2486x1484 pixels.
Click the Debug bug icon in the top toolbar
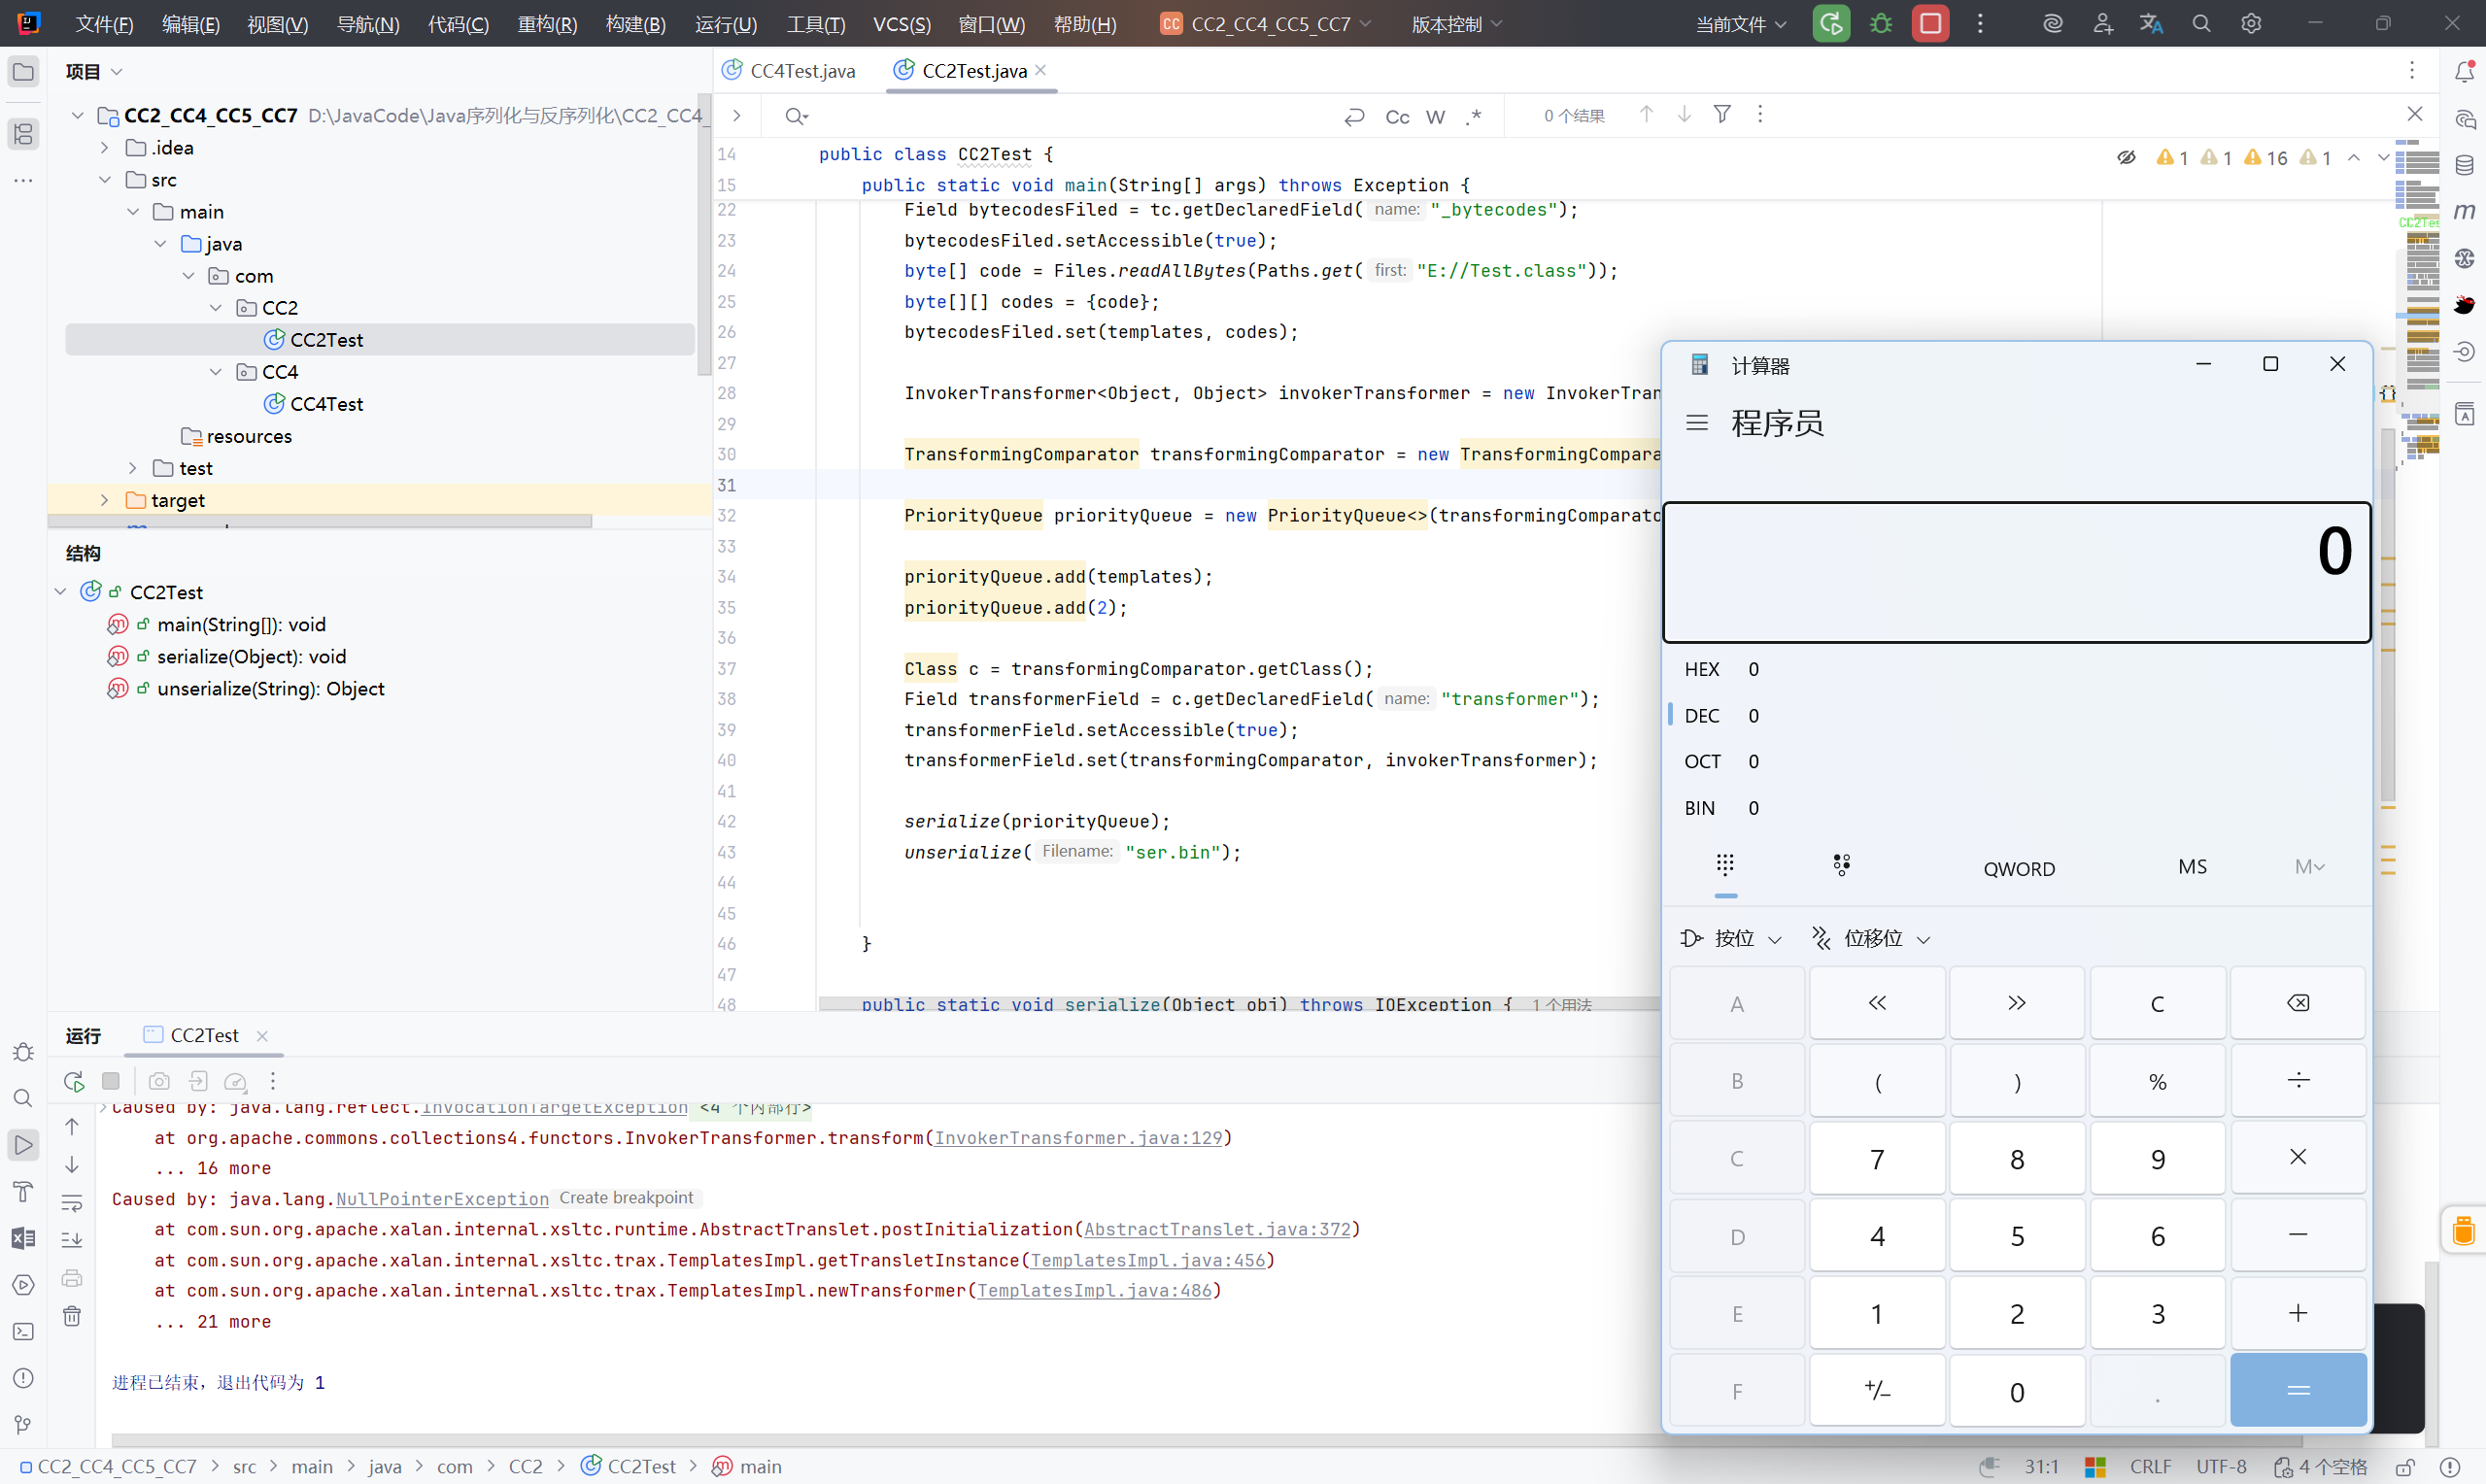[x=1881, y=23]
